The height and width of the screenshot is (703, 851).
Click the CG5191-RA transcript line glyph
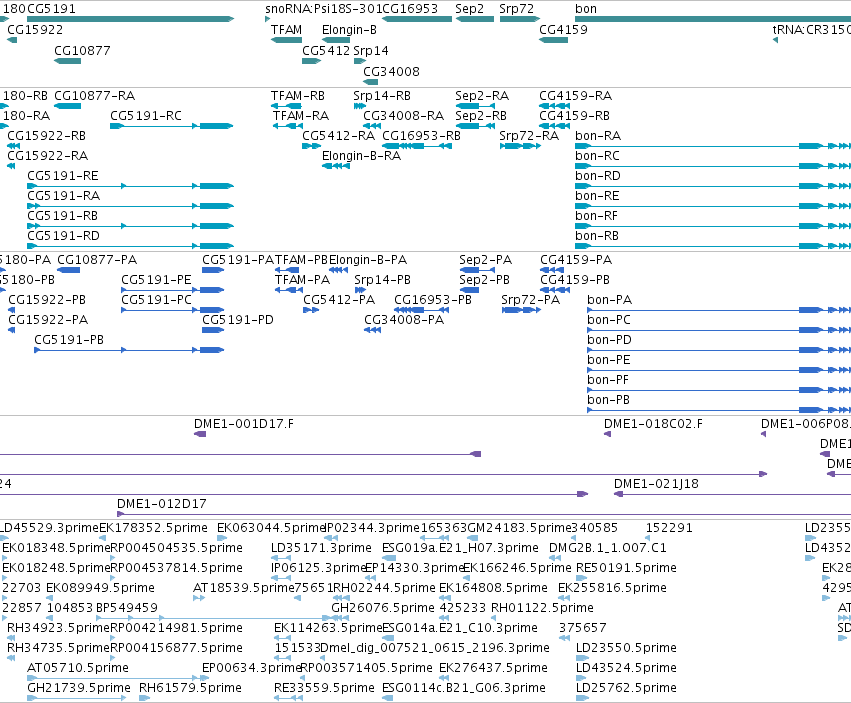[x=130, y=206]
